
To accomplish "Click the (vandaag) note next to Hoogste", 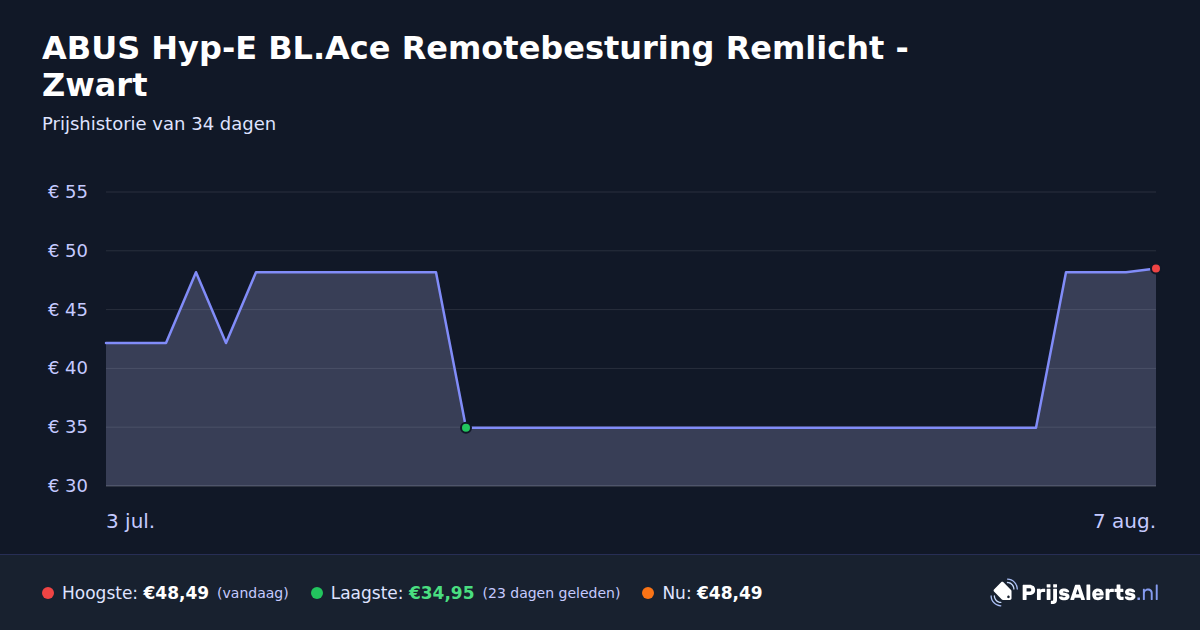I will (252, 593).
